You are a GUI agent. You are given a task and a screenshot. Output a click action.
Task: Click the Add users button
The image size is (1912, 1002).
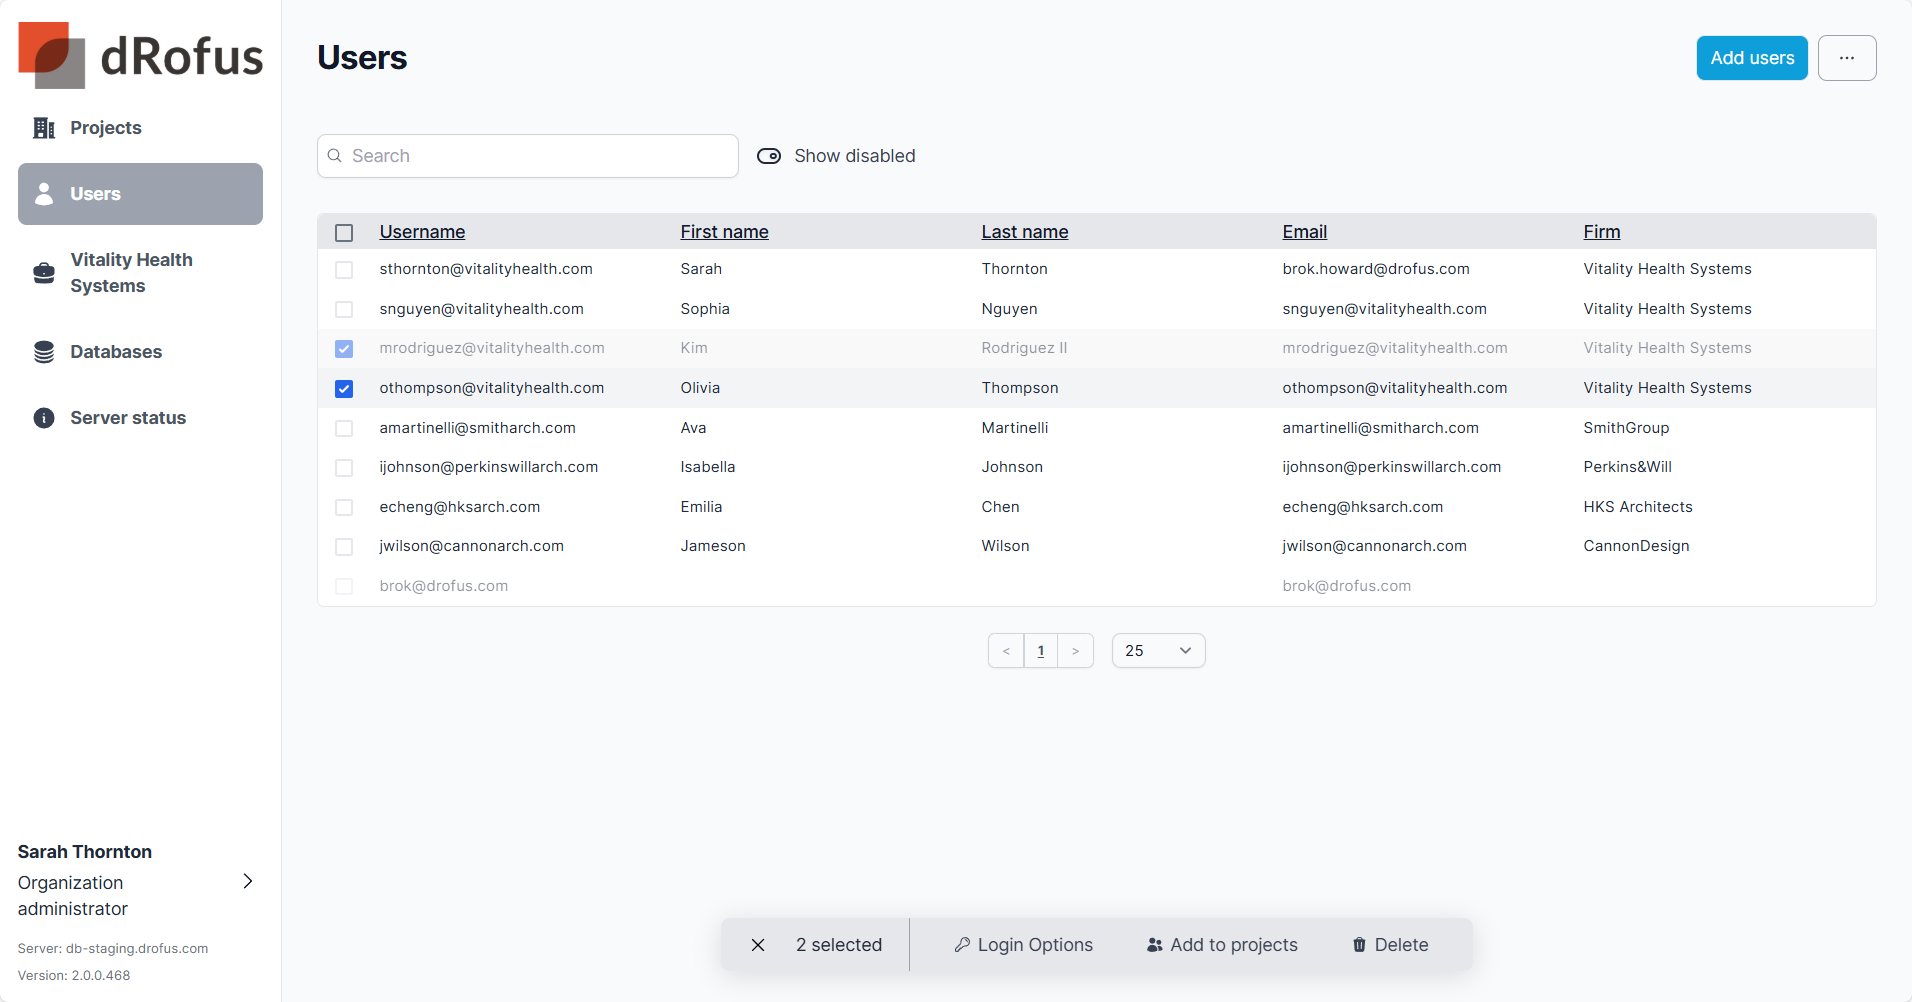(x=1751, y=58)
